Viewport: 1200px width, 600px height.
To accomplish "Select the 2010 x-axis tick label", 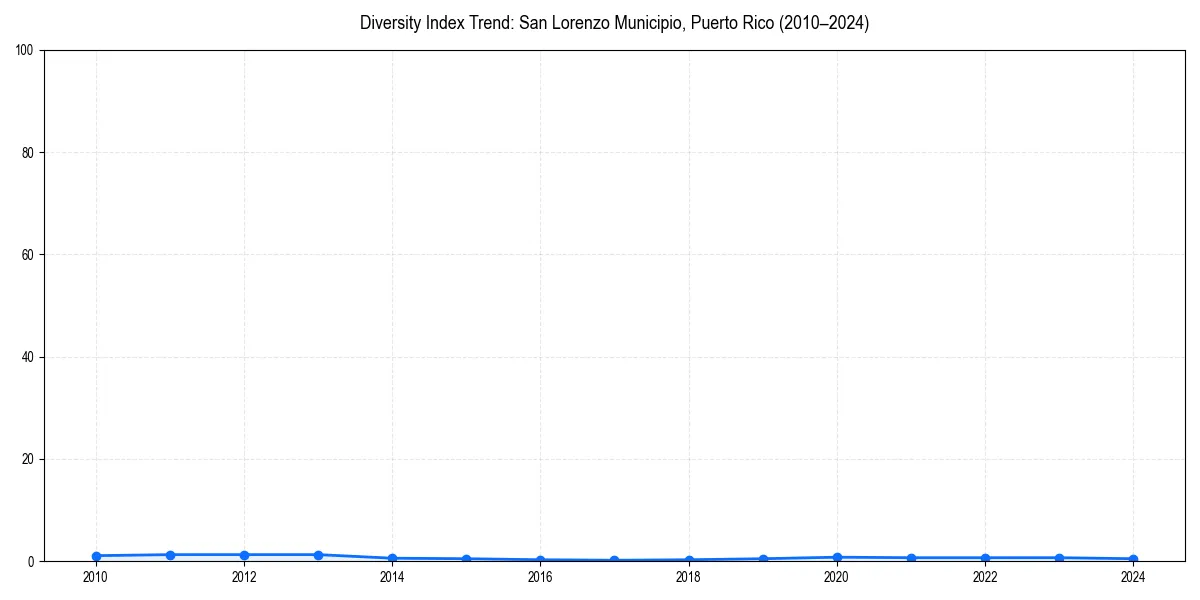I will pyautogui.click(x=95, y=577).
